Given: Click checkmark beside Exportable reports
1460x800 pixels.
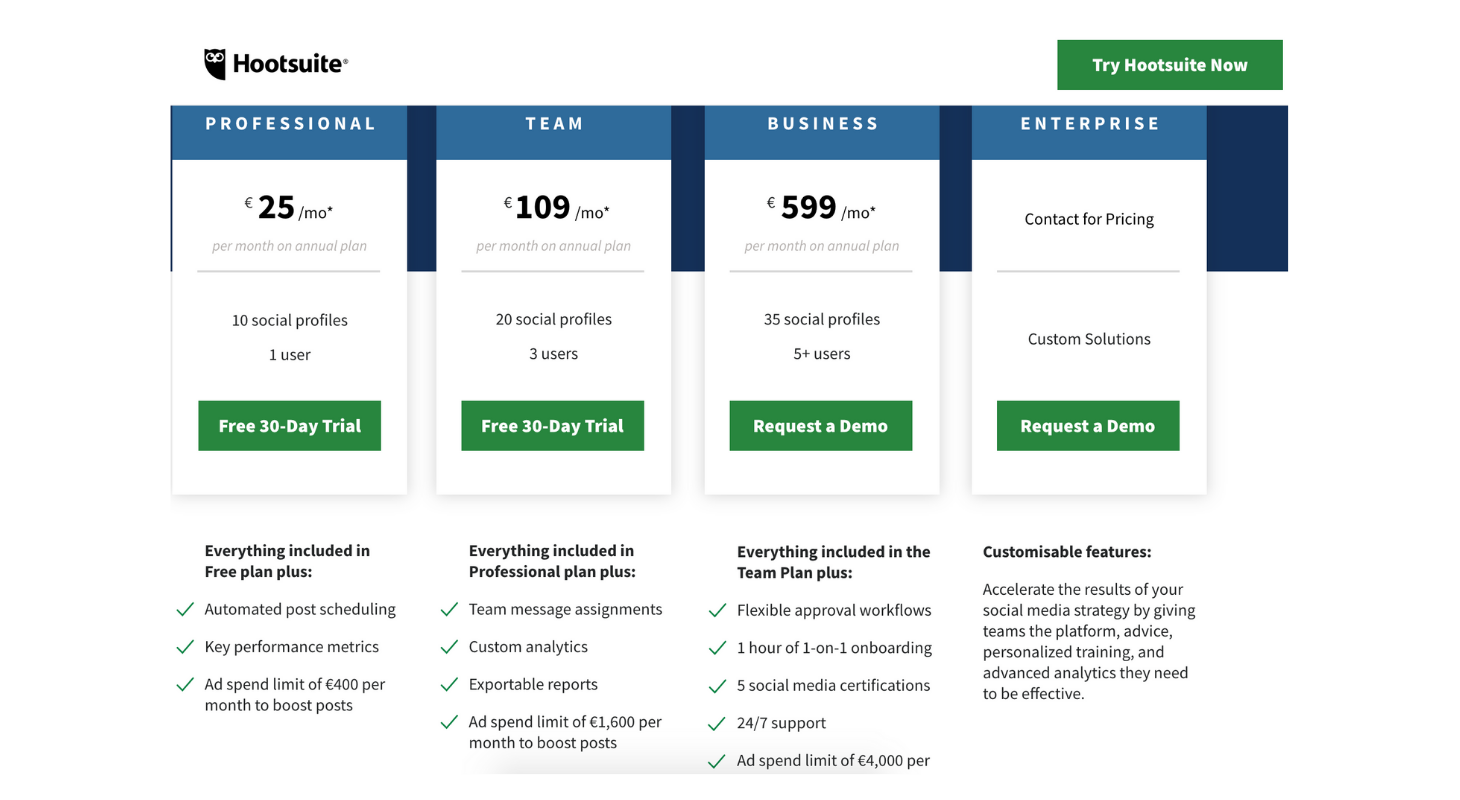Looking at the screenshot, I should pos(449,685).
